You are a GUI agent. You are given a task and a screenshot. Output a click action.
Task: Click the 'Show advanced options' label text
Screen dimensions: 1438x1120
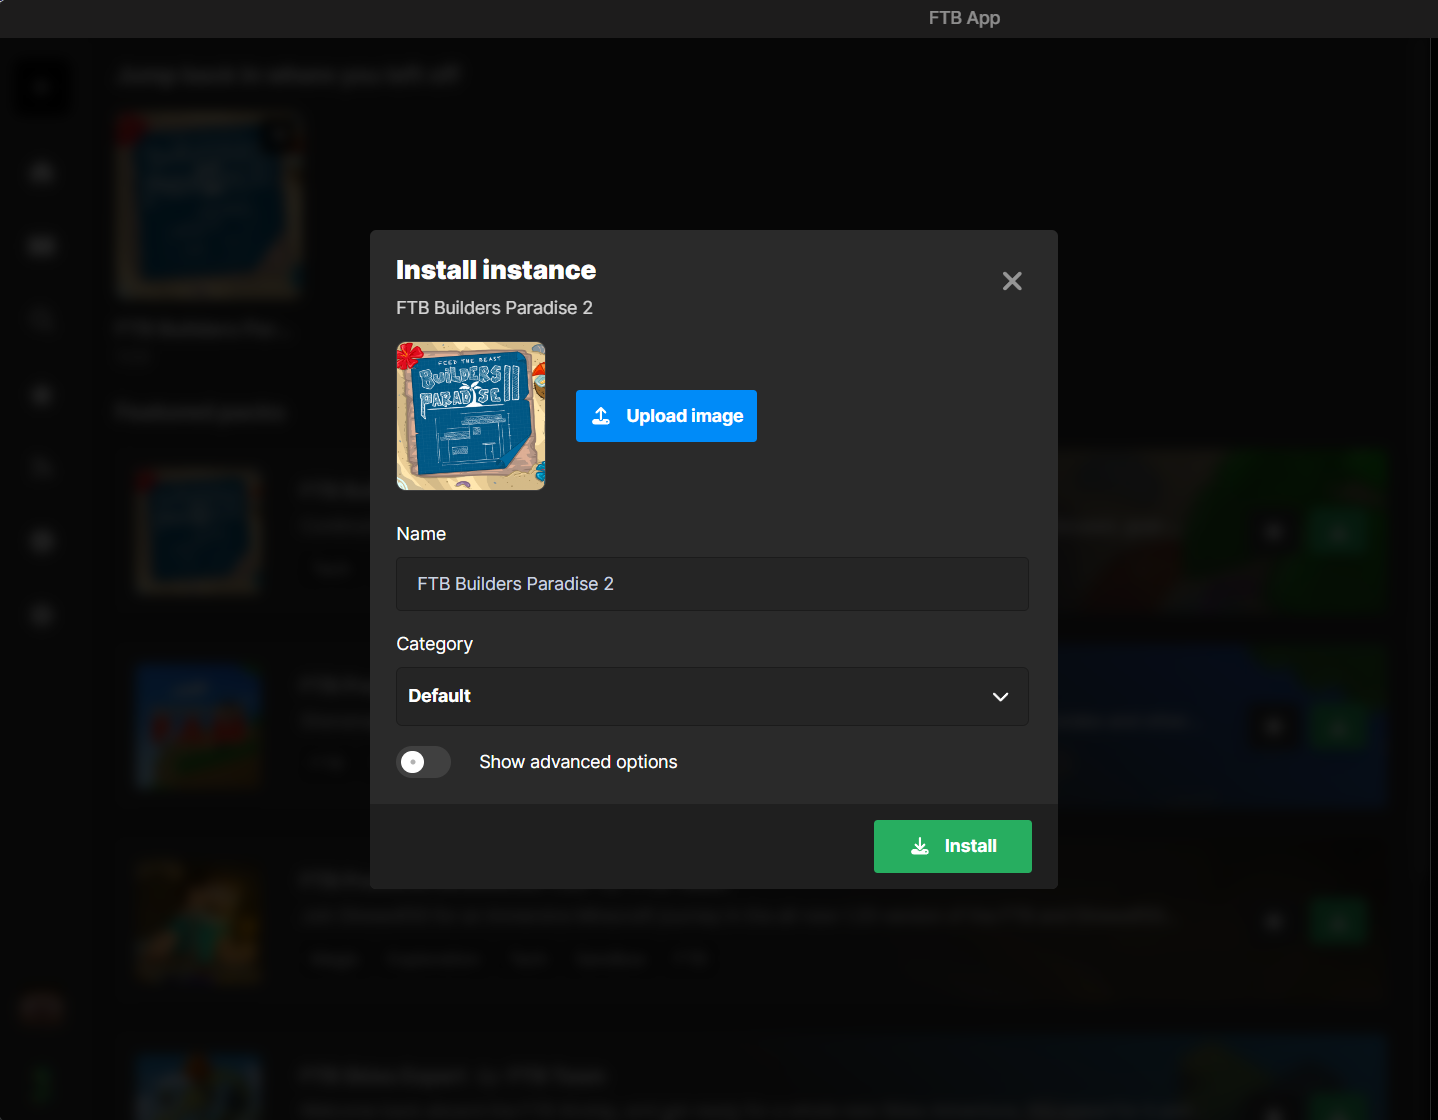pyautogui.click(x=578, y=762)
